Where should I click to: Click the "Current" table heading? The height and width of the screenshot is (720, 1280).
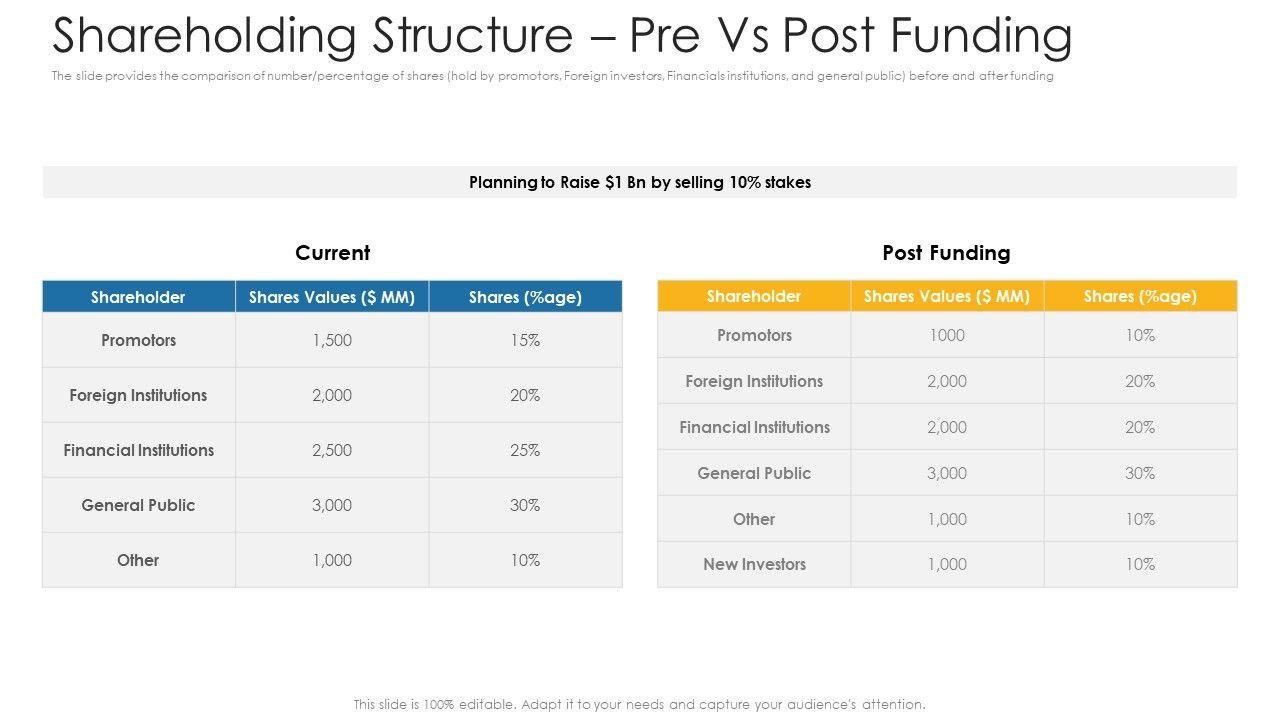[x=332, y=253]
